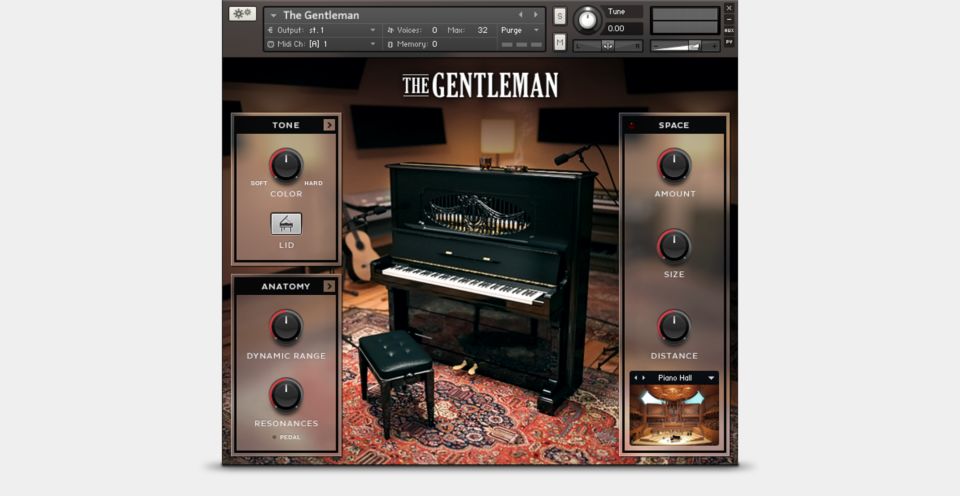Open the instrument options gear icon
Viewport: 960px width, 496px height.
[242, 14]
